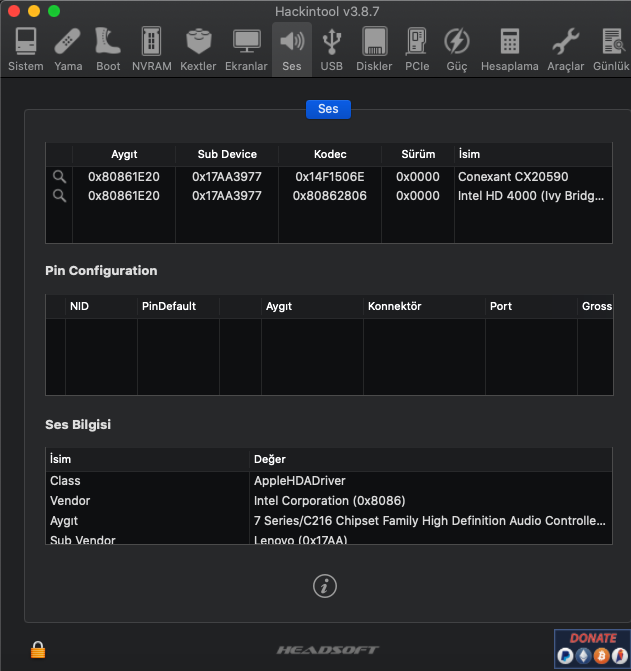Switch to the Boot section
This screenshot has width=631, height=671.
(108, 49)
